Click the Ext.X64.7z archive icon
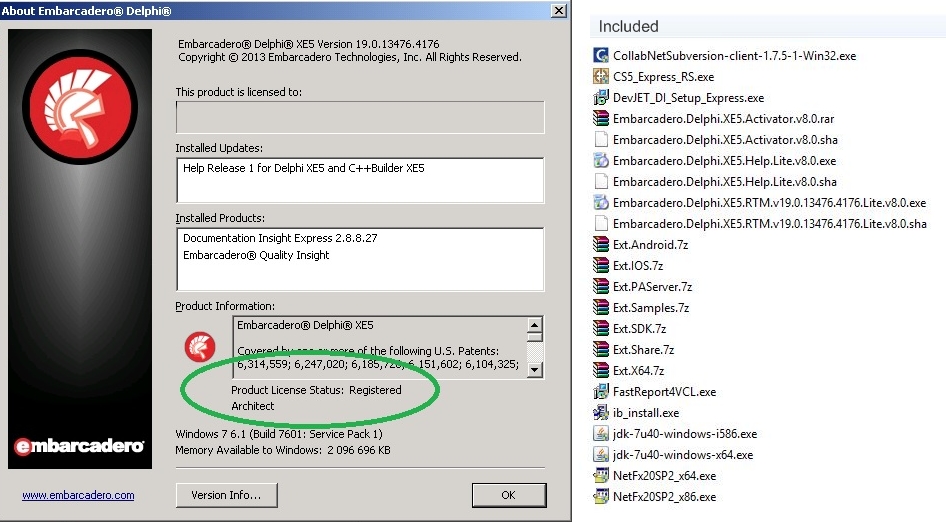This screenshot has width=946, height=523. click(601, 370)
